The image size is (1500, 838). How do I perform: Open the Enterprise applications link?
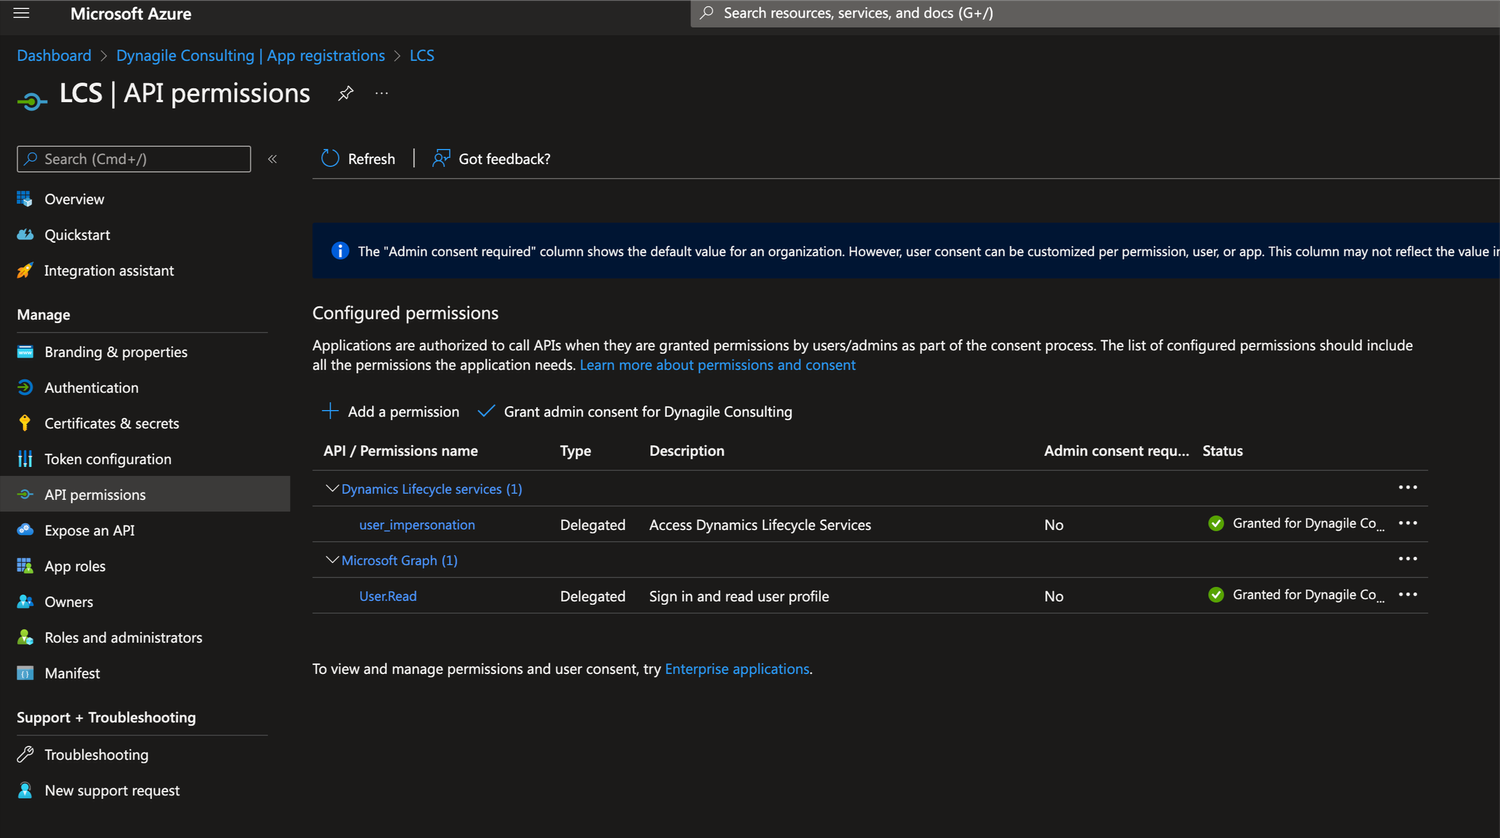point(737,668)
